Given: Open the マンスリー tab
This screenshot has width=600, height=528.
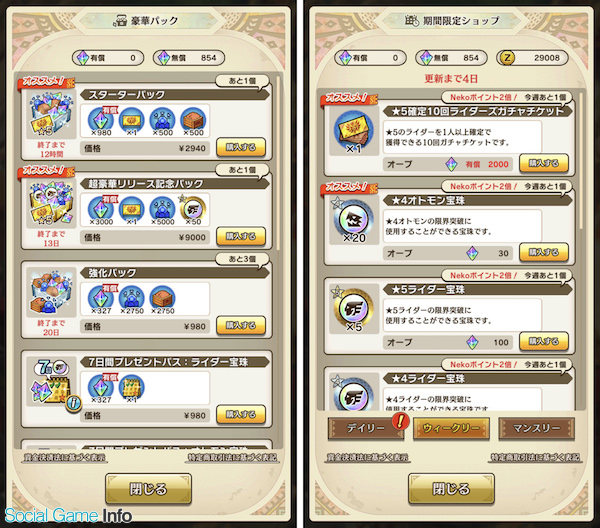Looking at the screenshot, I should (536, 428).
